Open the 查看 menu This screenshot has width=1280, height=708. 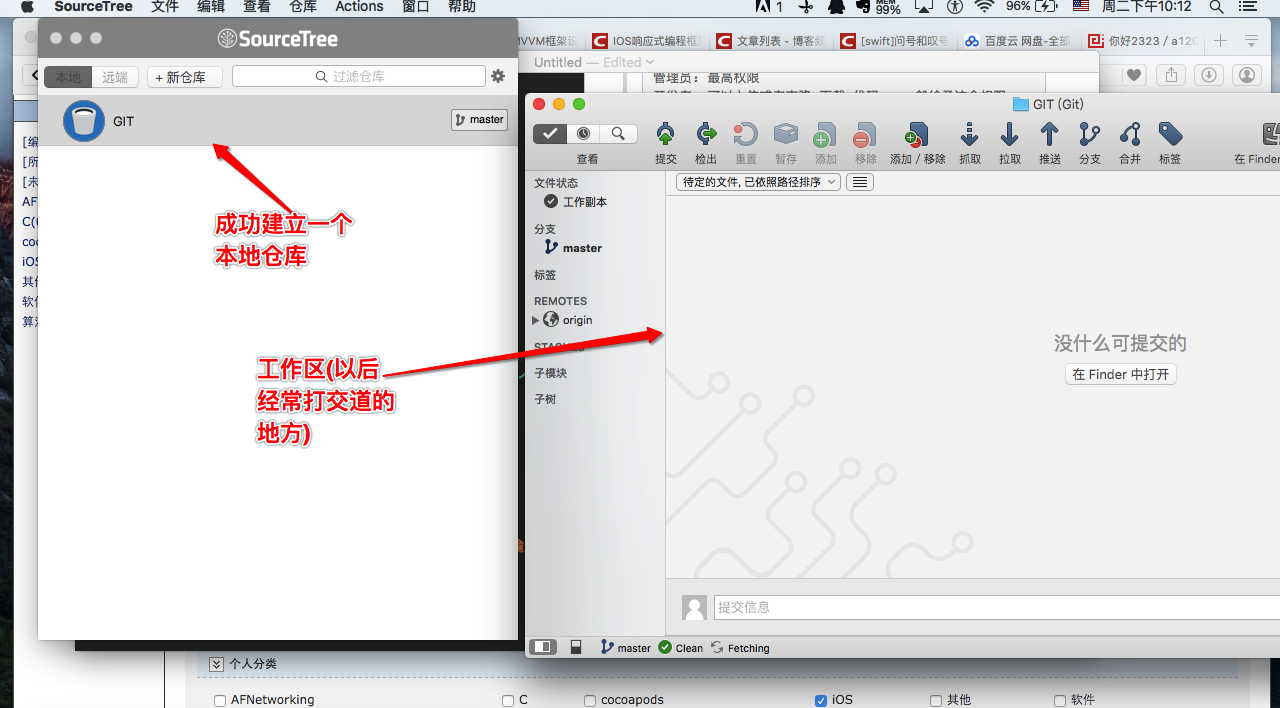pos(257,7)
